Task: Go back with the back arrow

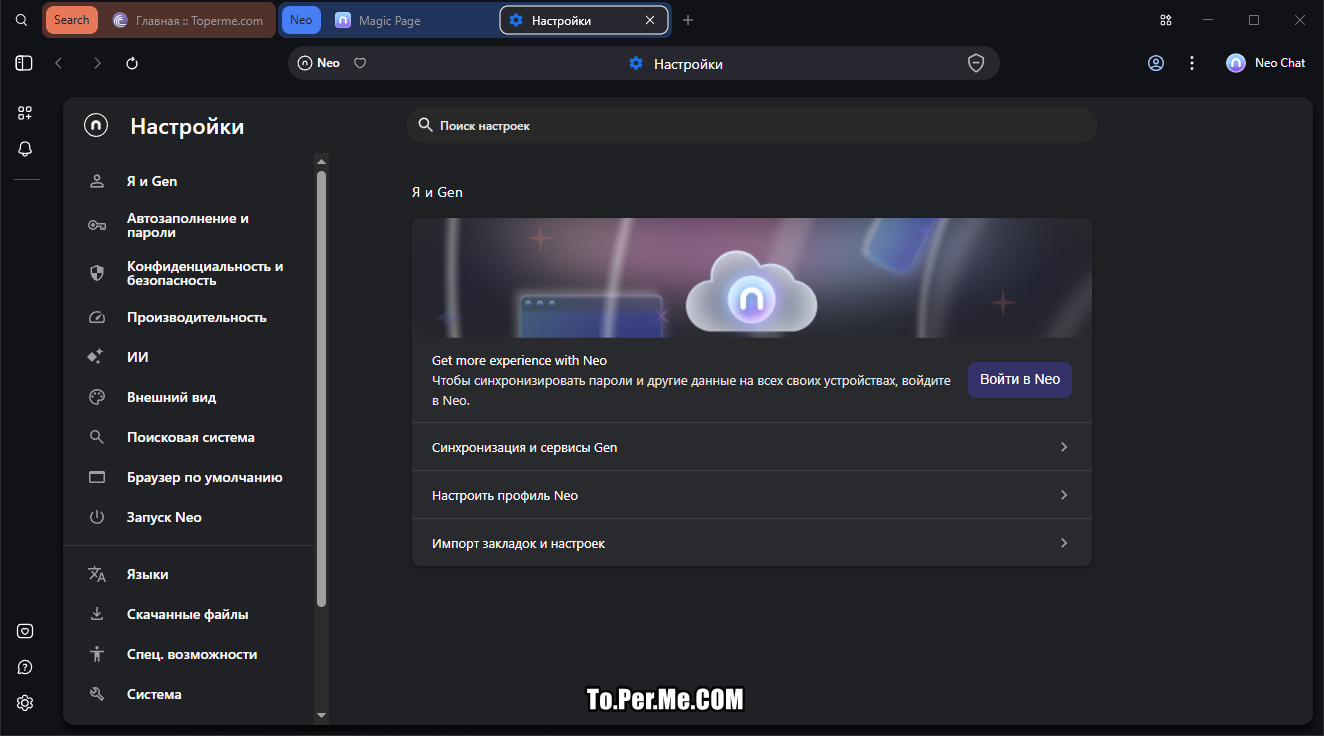Action: tap(59, 63)
